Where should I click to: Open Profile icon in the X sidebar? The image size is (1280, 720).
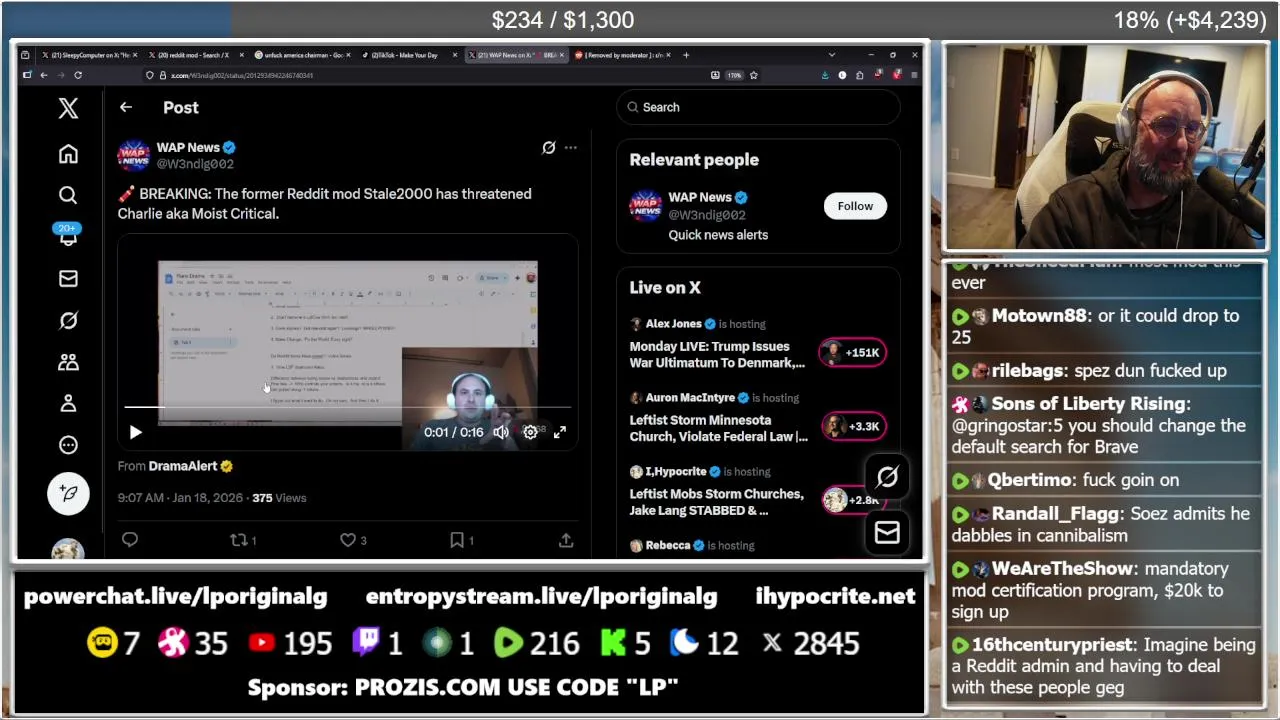pos(68,403)
